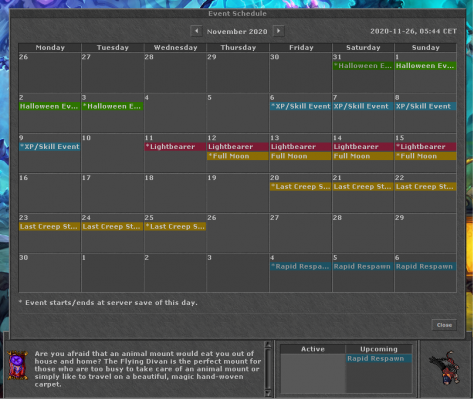The width and height of the screenshot is (474, 400).
Task: Click the scrollbar up arrow in description
Action: (x=268, y=345)
